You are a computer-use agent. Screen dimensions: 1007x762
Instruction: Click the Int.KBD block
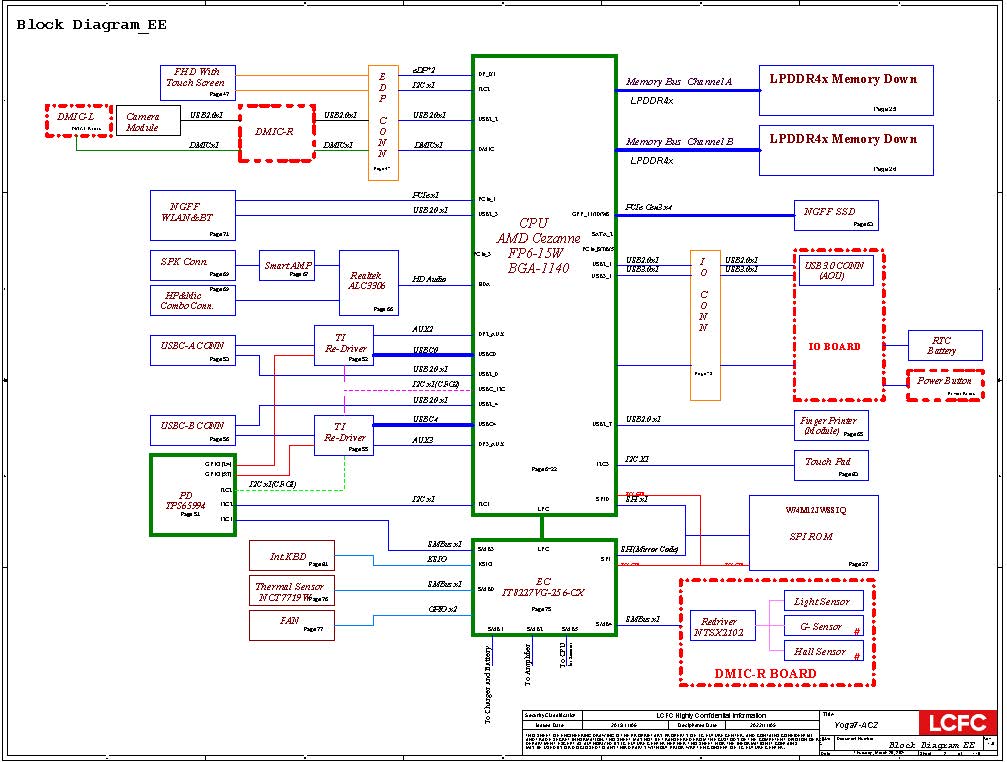(292, 555)
